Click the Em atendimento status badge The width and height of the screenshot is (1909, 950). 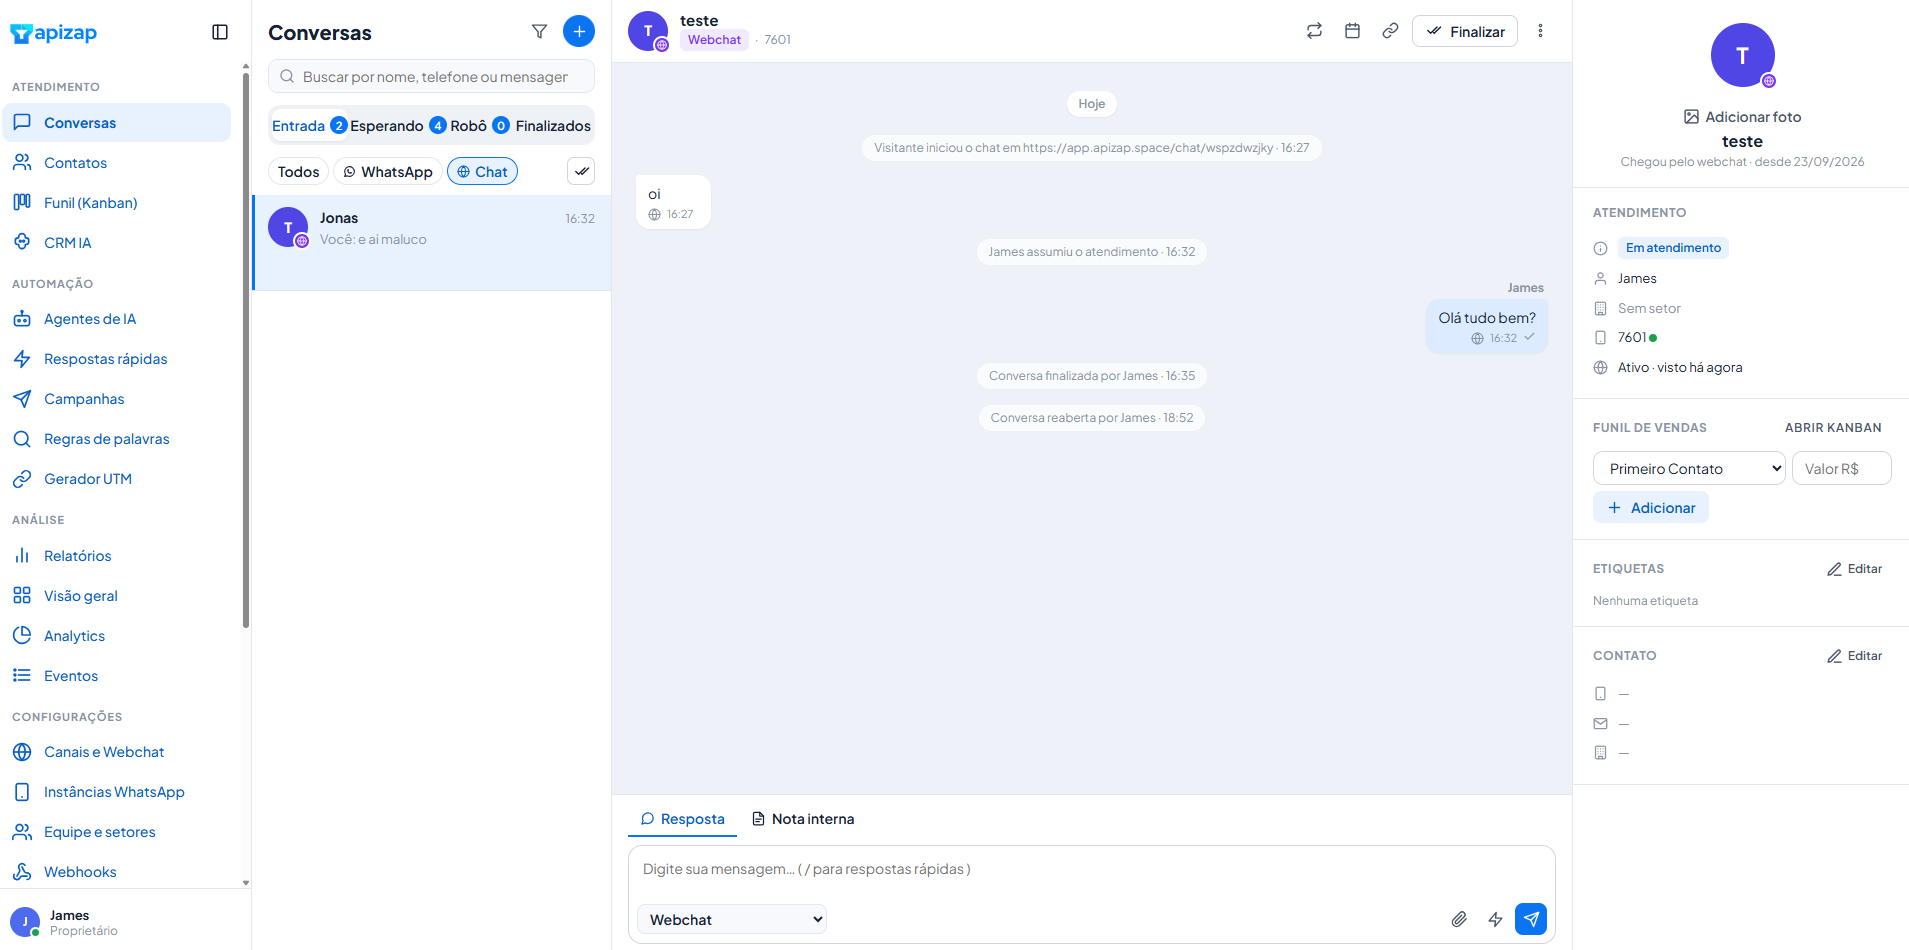(x=1673, y=248)
